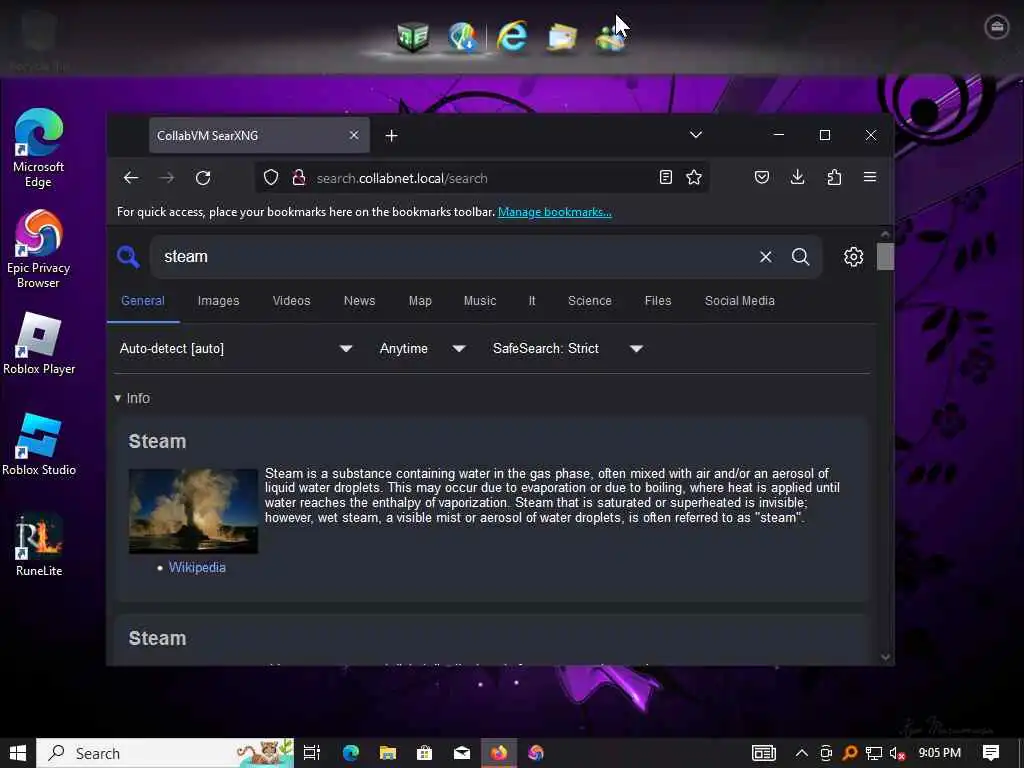Open the Anytime time range dropdown
Image resolution: width=1024 pixels, height=768 pixels.
[x=423, y=349]
